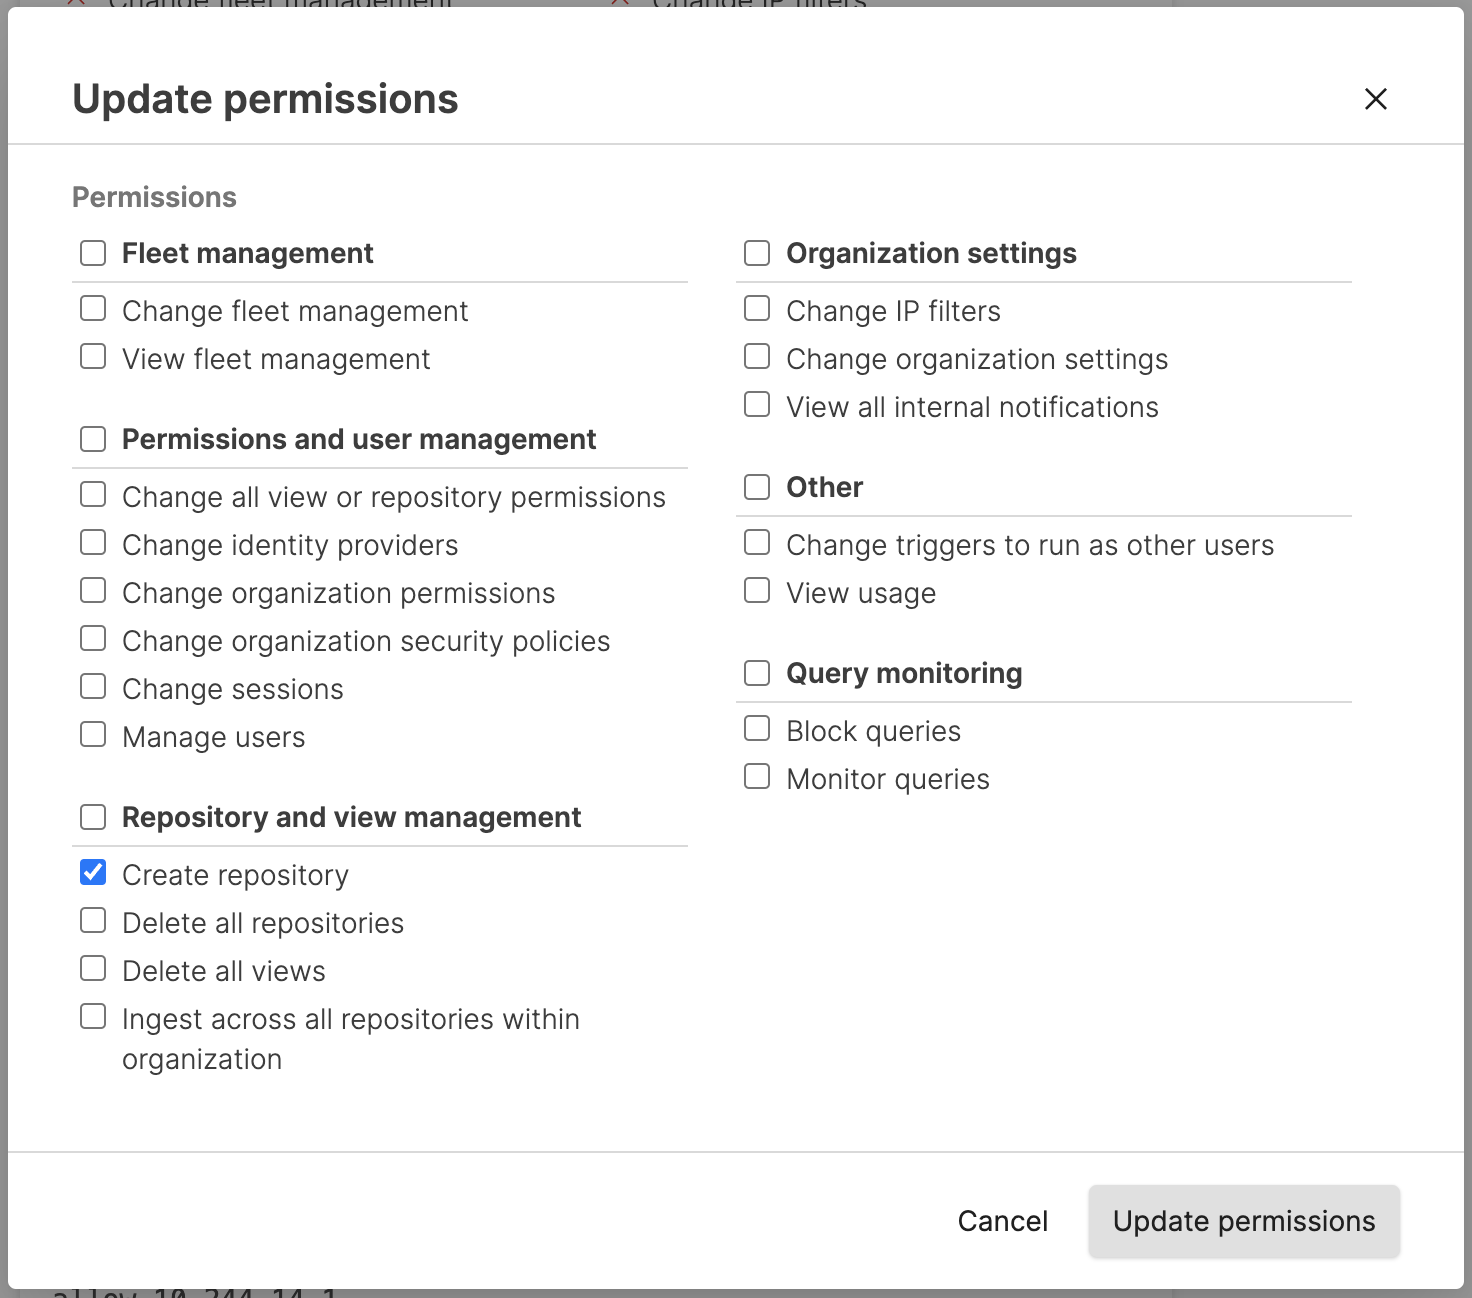The image size is (1472, 1298).
Task: Tick Change identity providers checkbox
Action: pyautogui.click(x=93, y=543)
